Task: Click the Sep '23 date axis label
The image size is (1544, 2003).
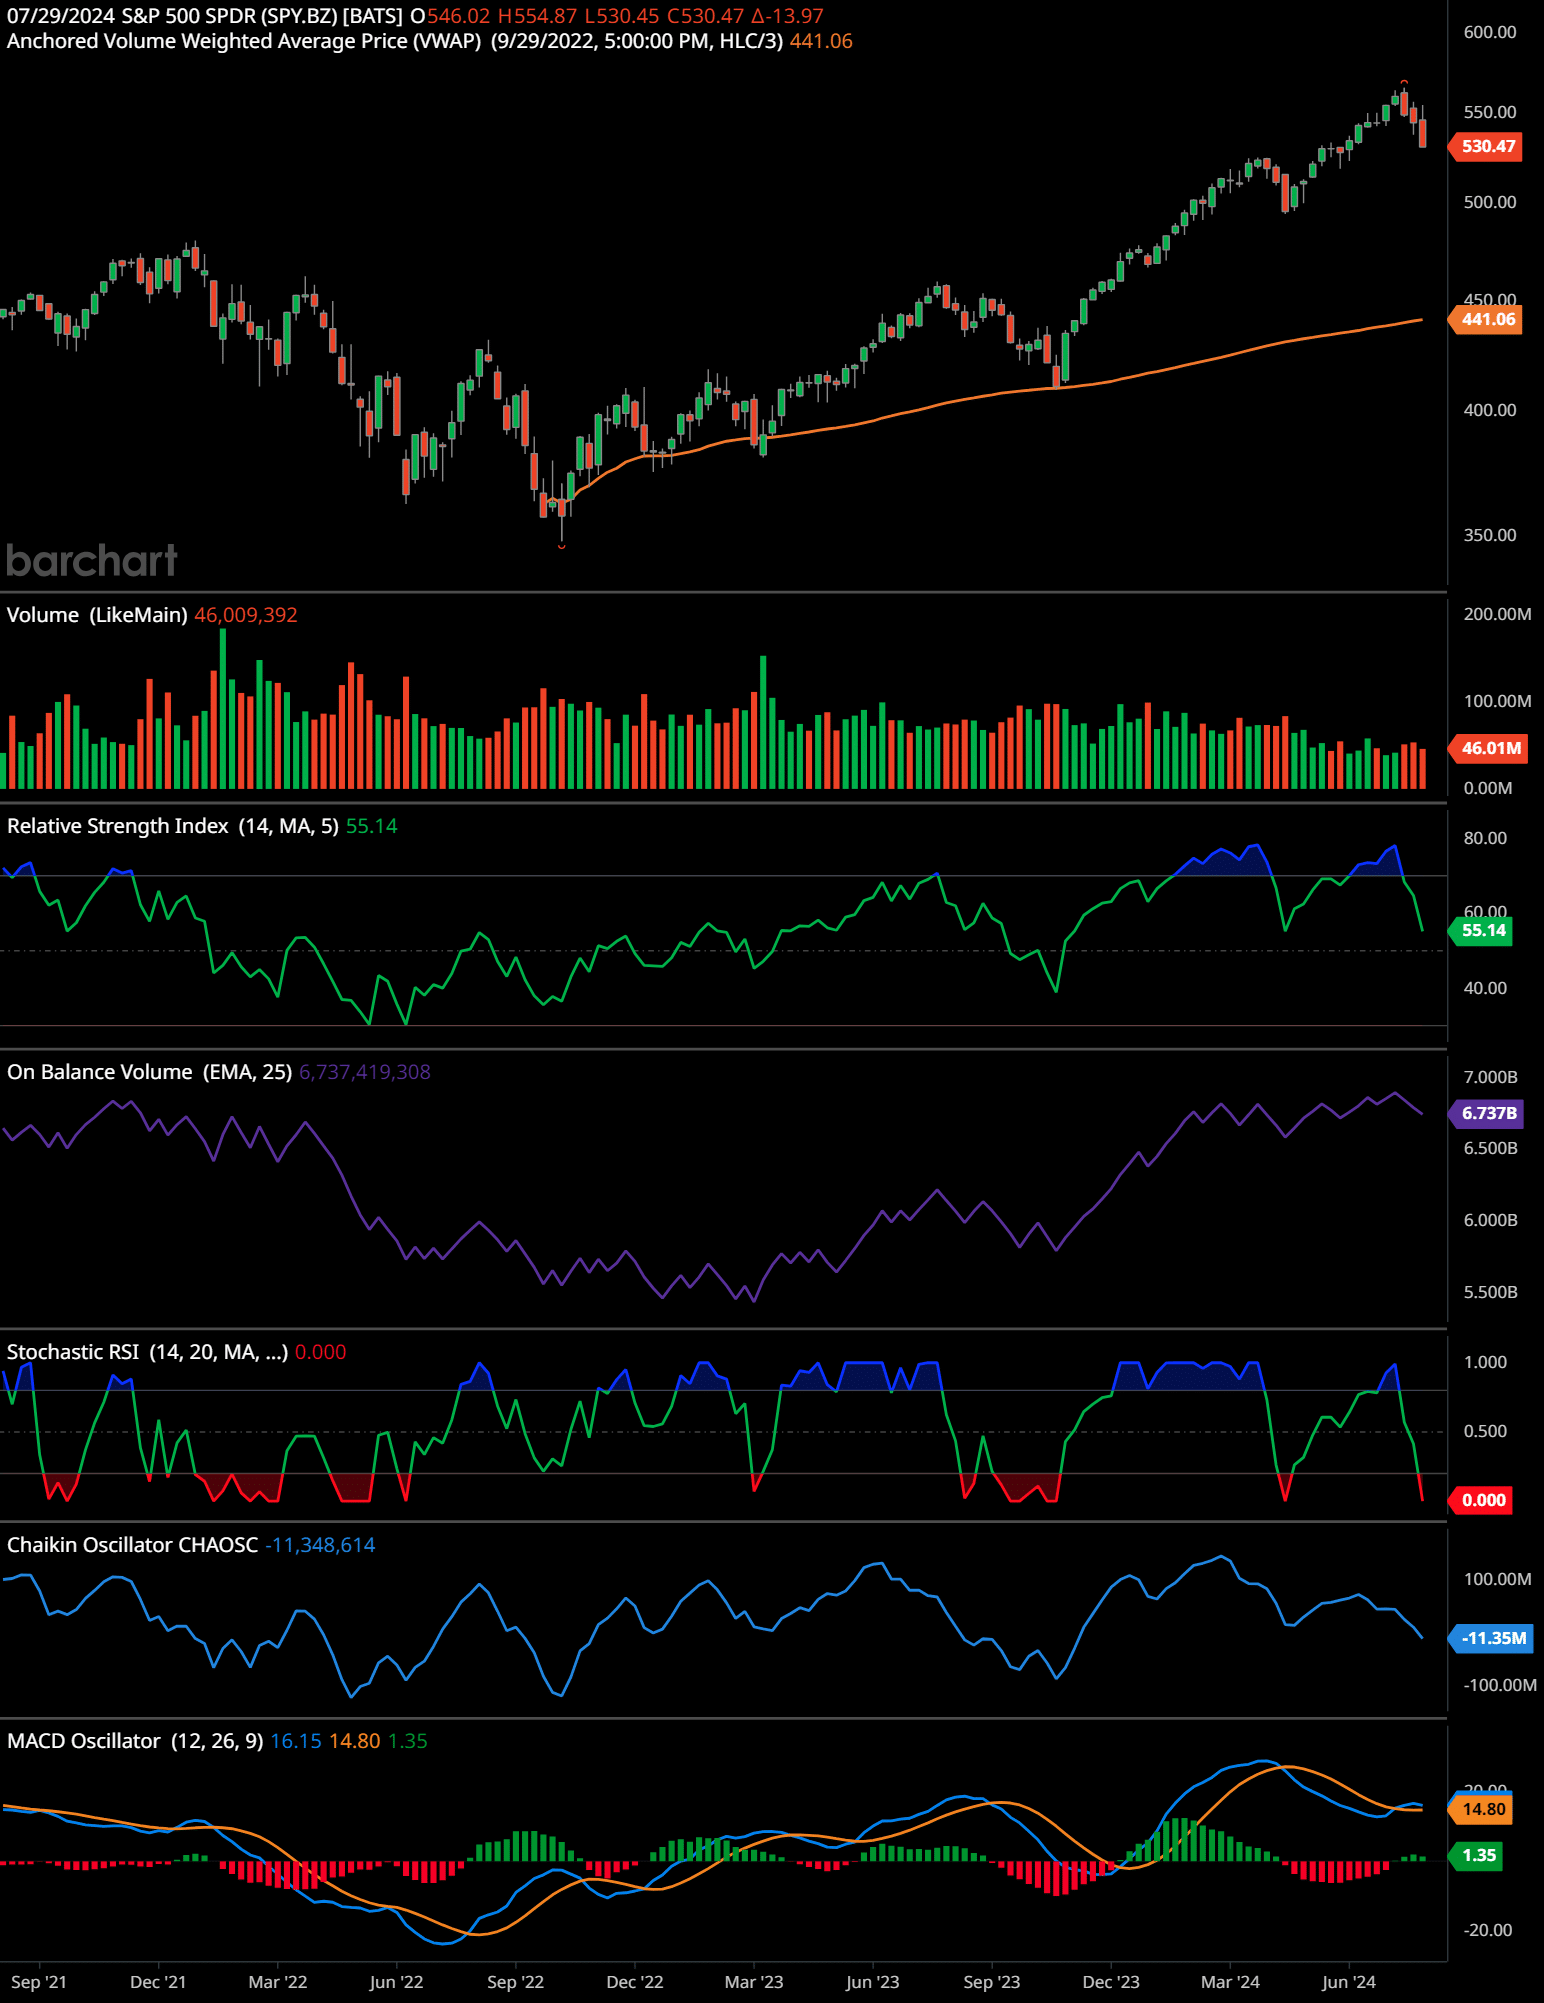Action: point(992,1982)
